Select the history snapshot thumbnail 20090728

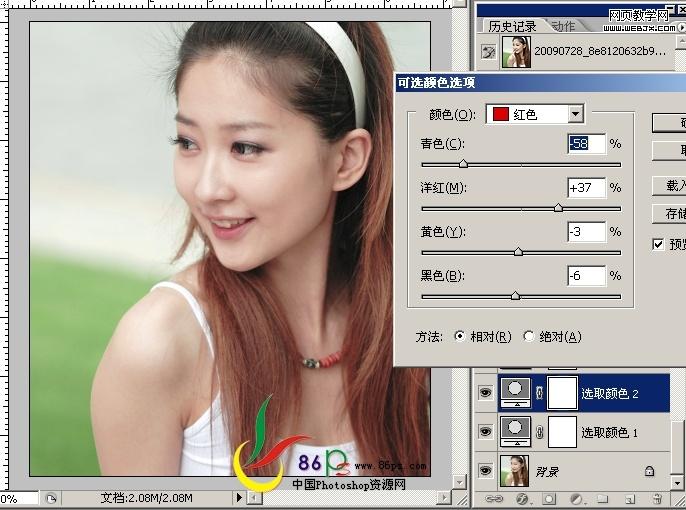(x=516, y=52)
